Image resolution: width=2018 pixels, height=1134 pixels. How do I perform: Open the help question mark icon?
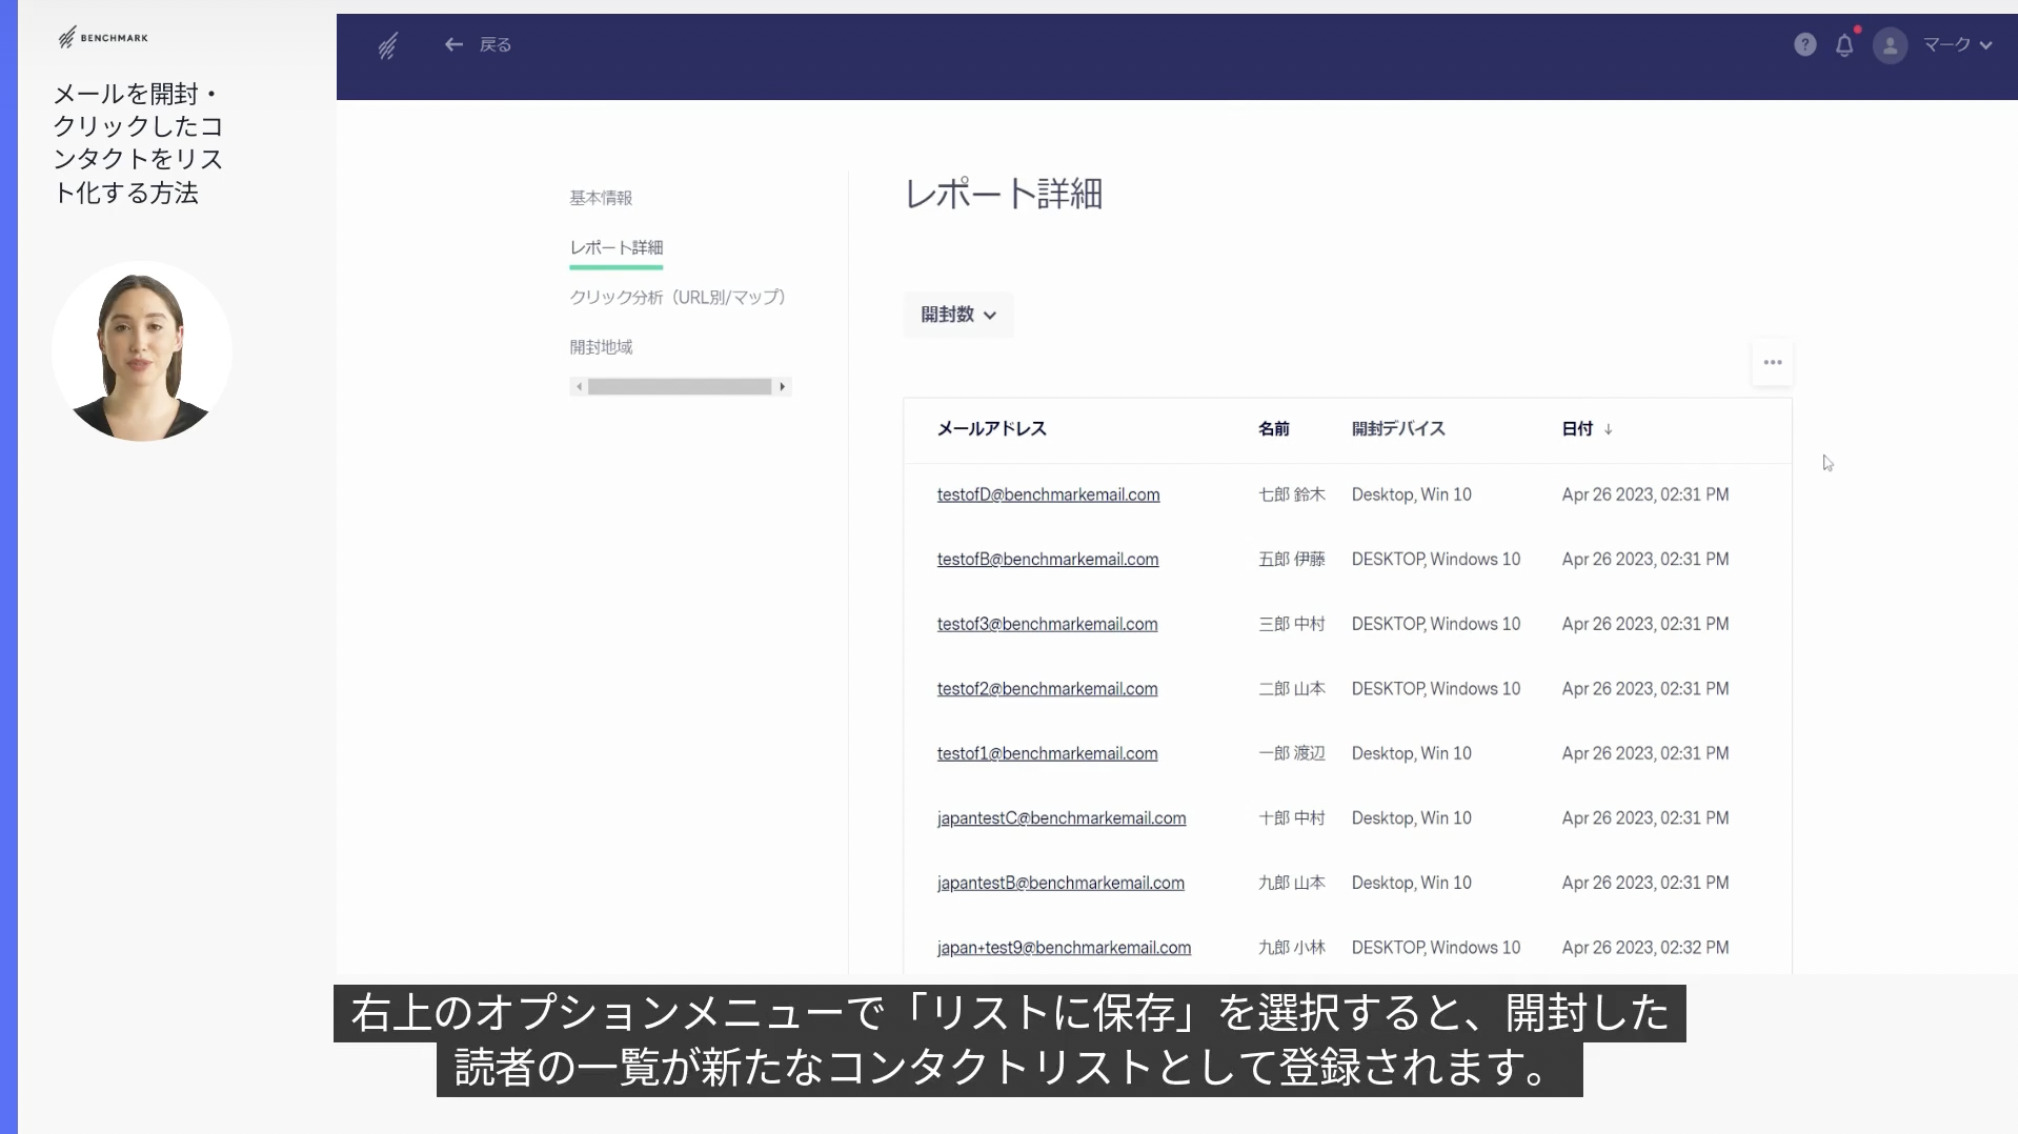coord(1804,45)
